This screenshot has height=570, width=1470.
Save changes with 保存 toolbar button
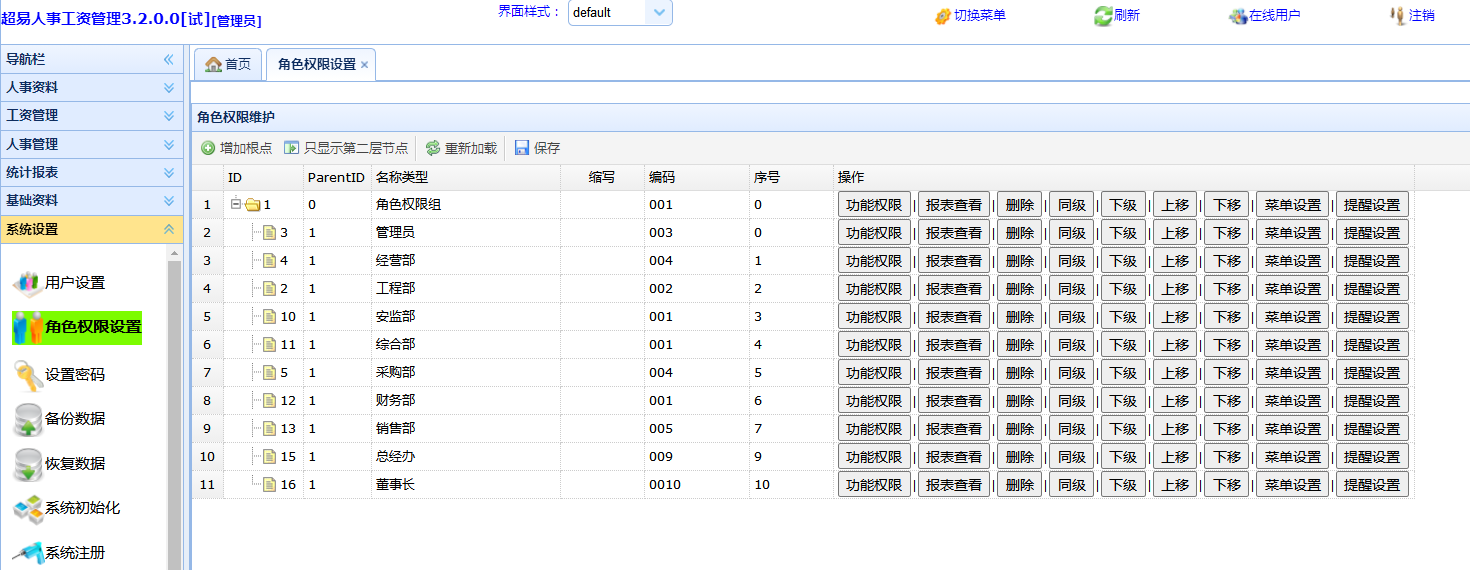click(x=537, y=148)
